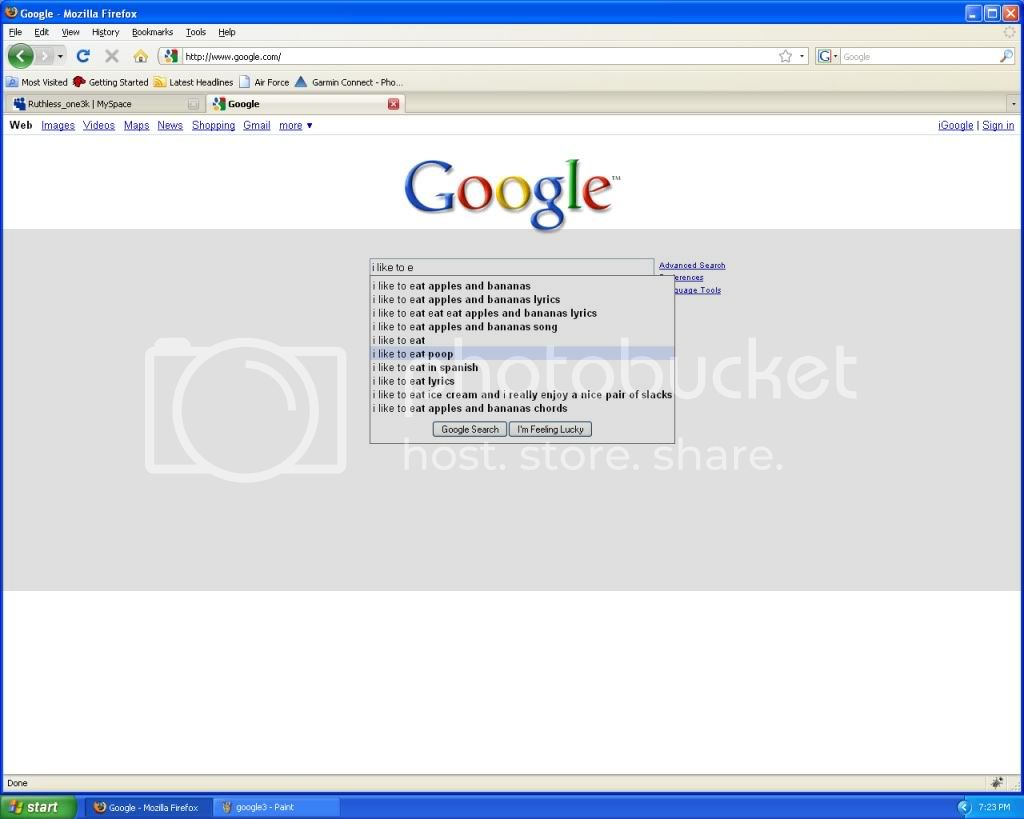
Task: Click the Firefox logo in the title bar
Action: click(10, 12)
